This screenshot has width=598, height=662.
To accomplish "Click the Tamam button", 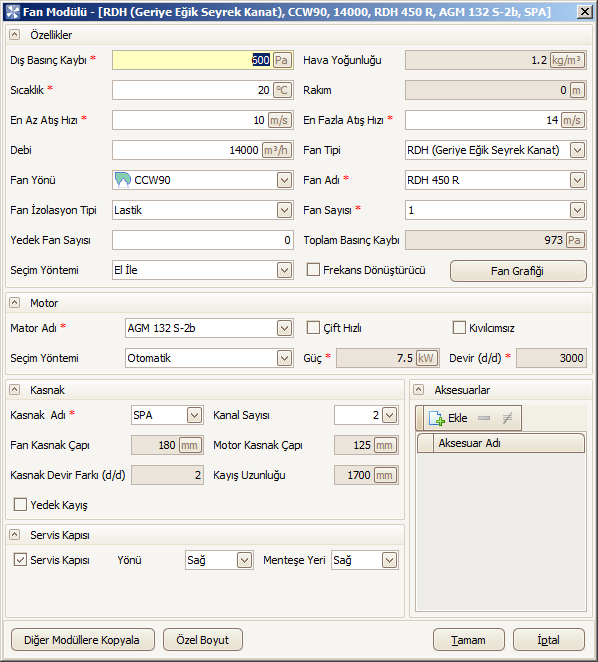I will (469, 640).
